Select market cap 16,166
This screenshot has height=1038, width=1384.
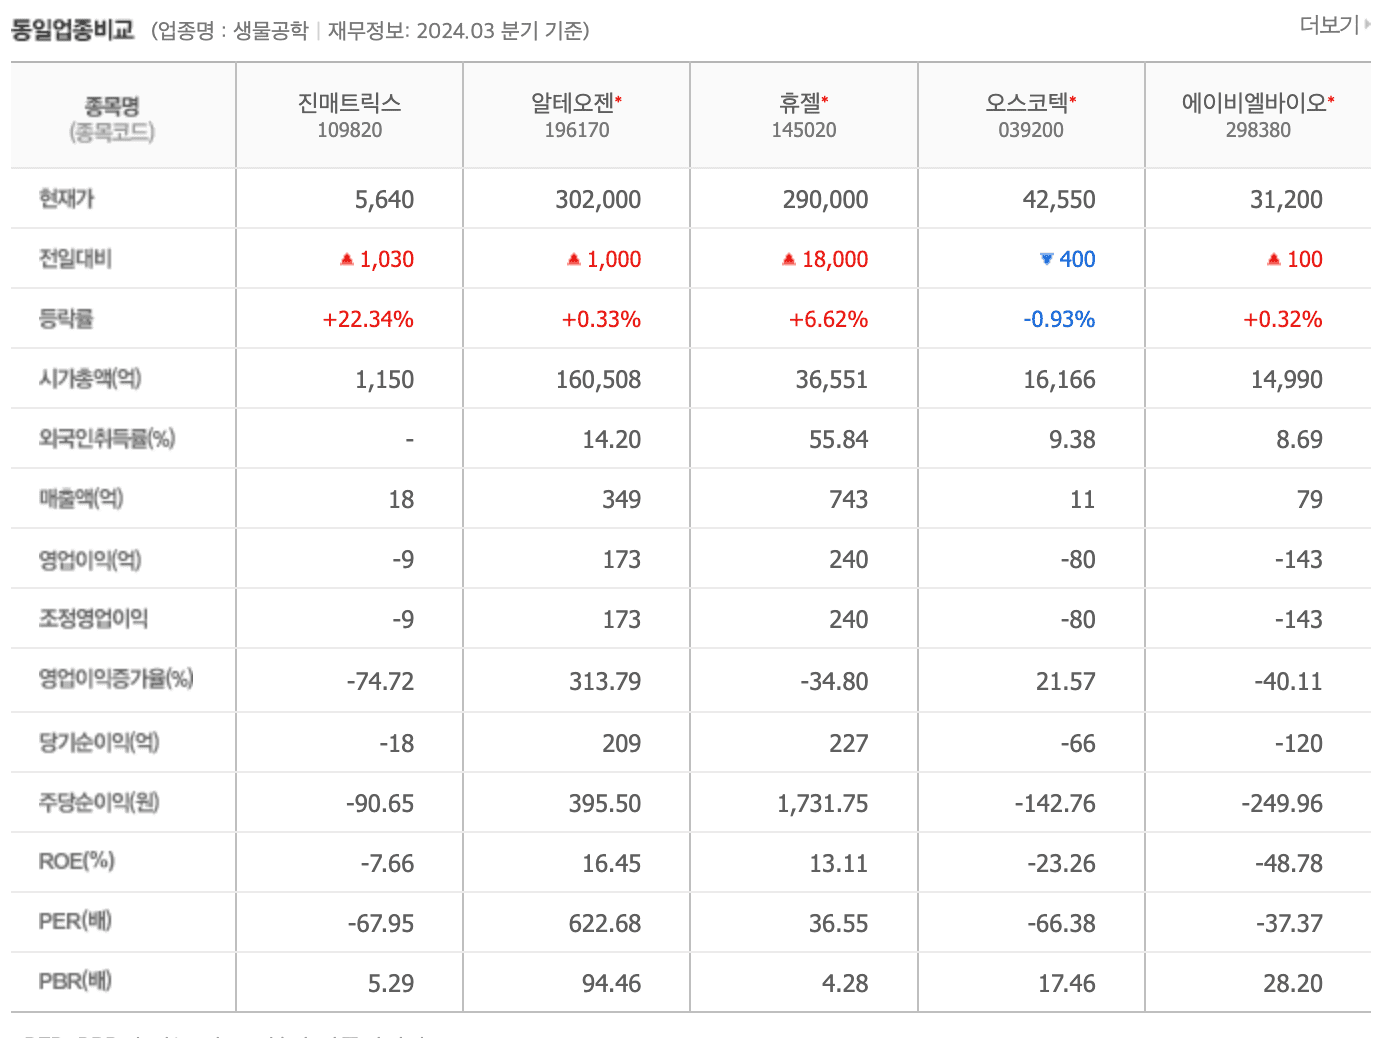[x=1059, y=380]
